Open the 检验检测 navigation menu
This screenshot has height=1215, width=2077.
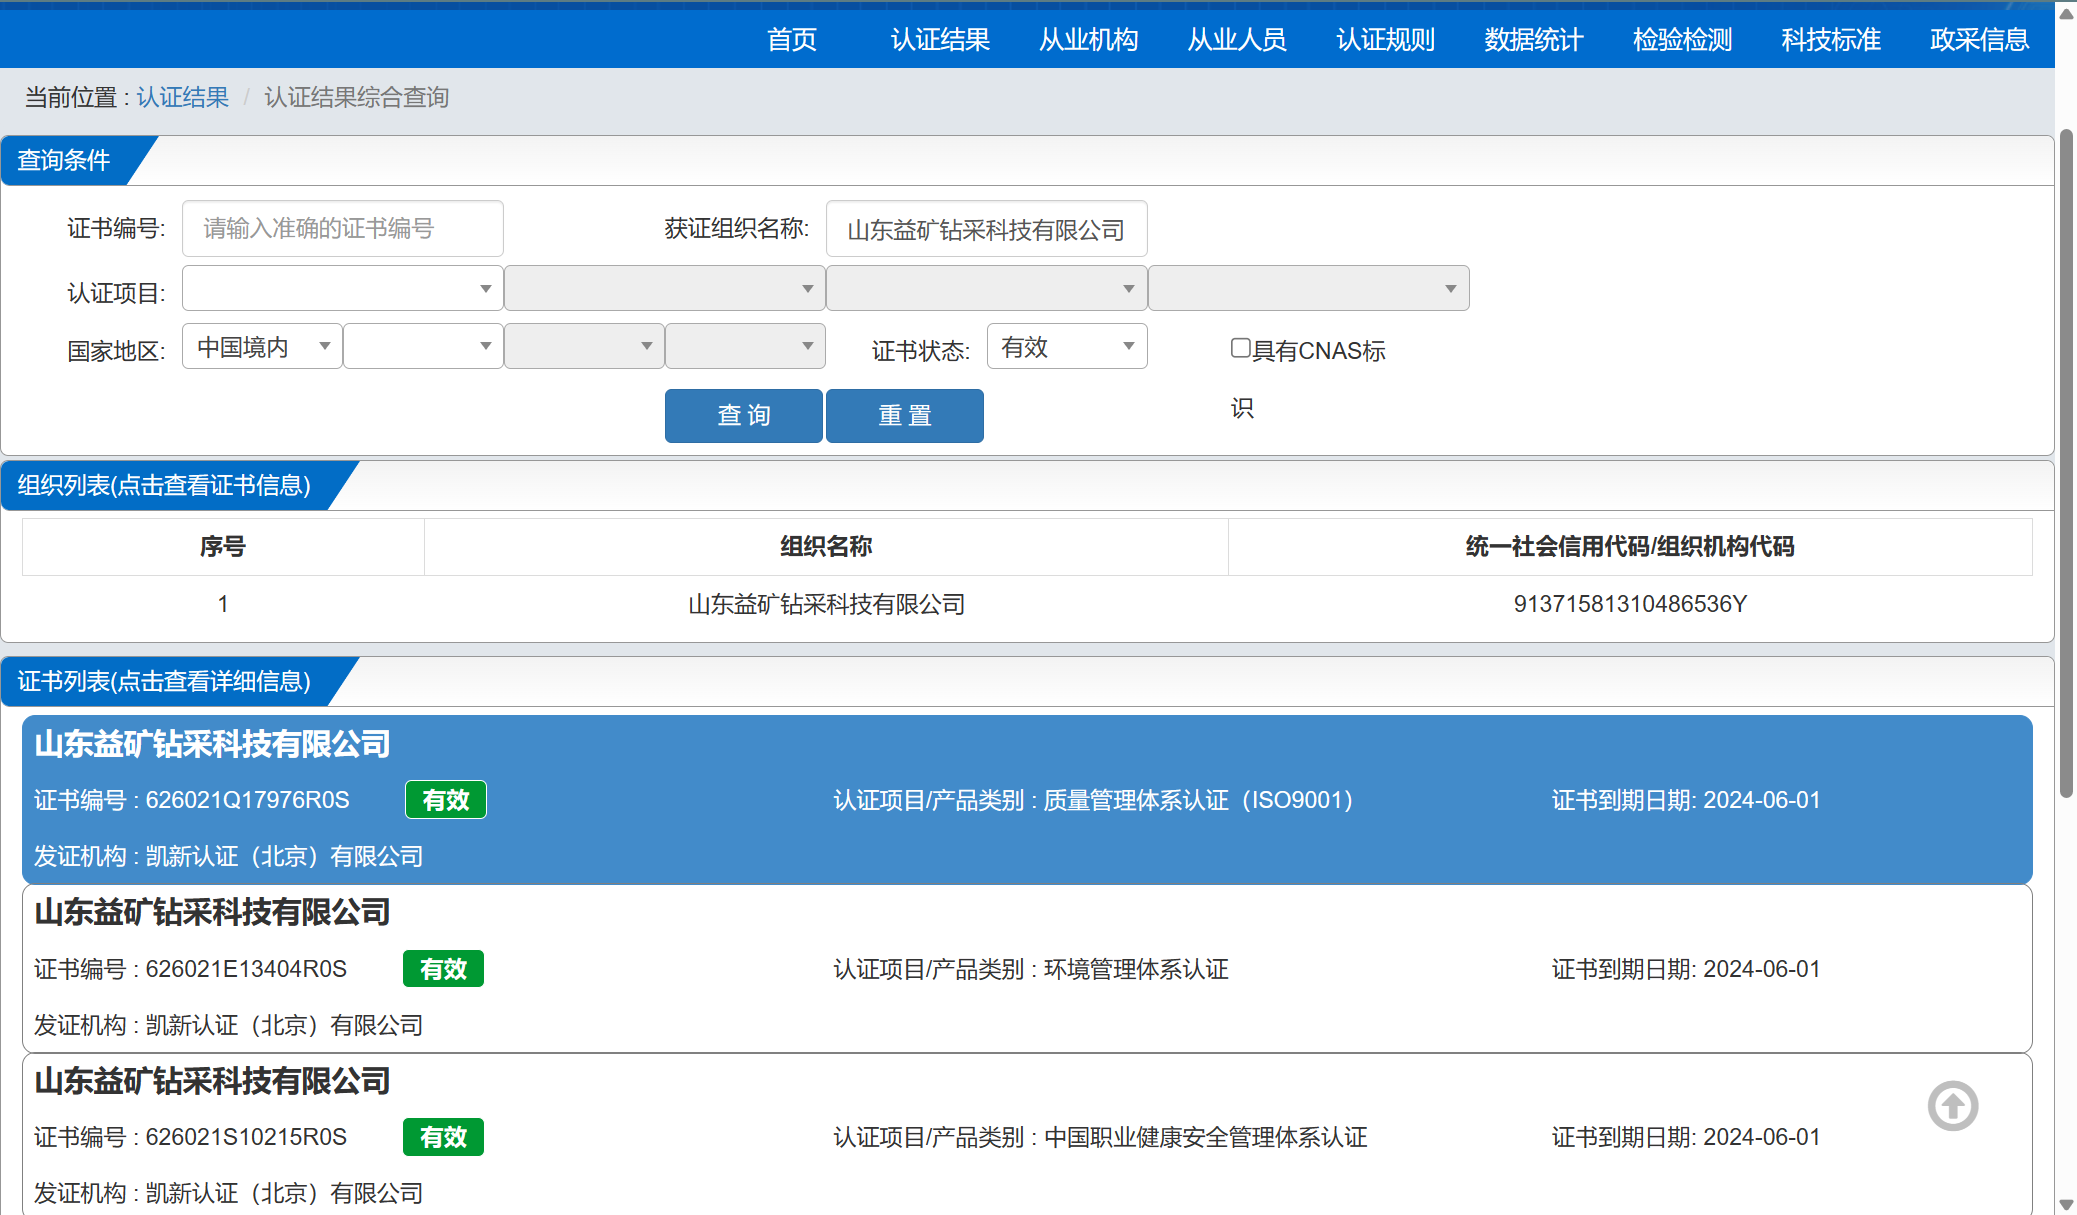point(1682,40)
